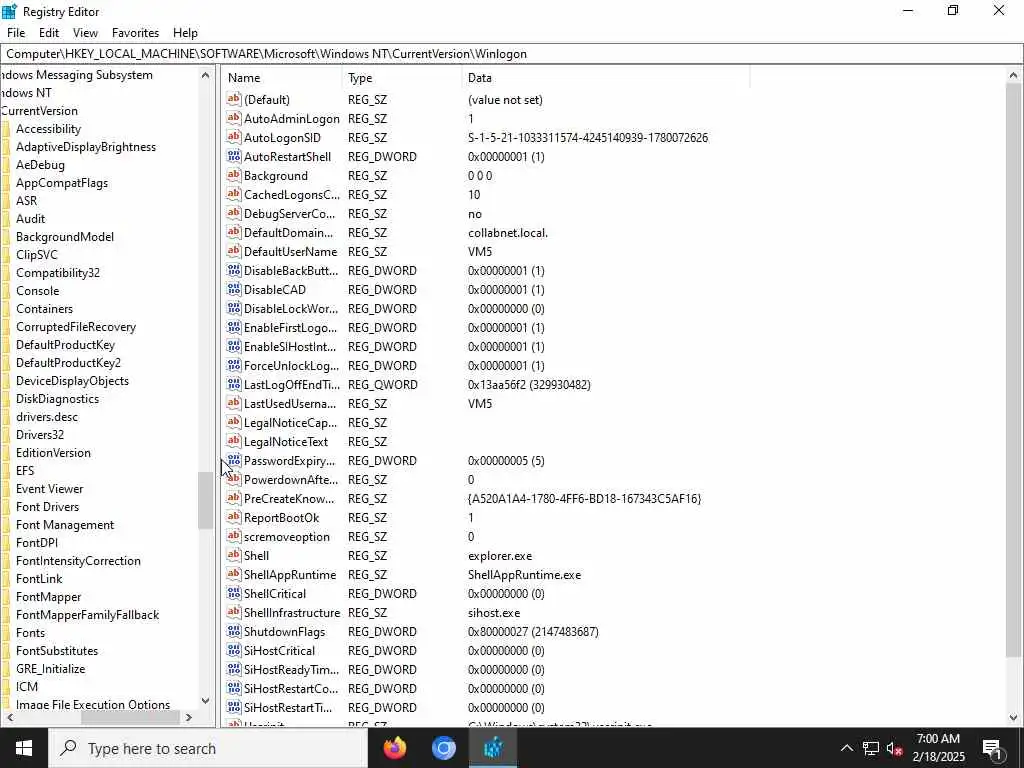Click the folder icon for Accessibility key

coord(6,129)
